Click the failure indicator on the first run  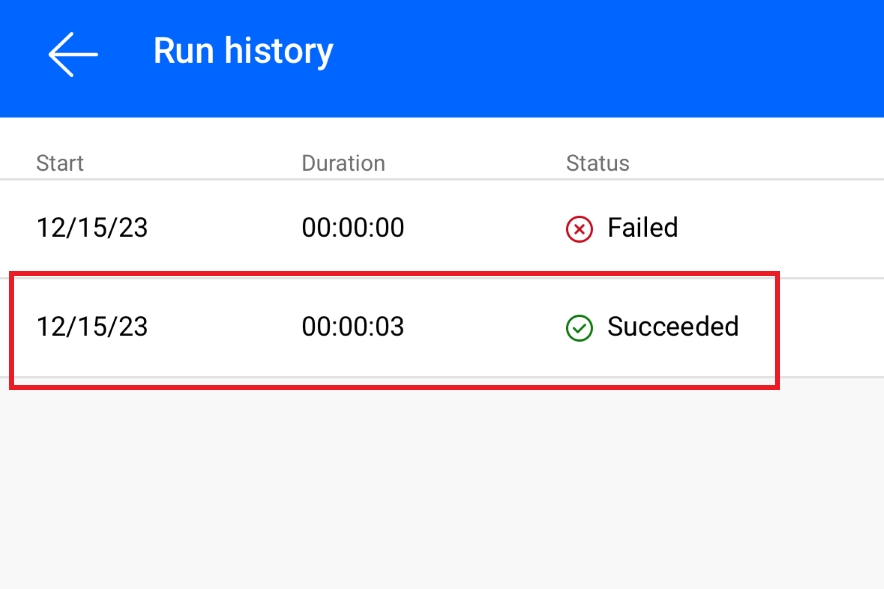pos(579,229)
